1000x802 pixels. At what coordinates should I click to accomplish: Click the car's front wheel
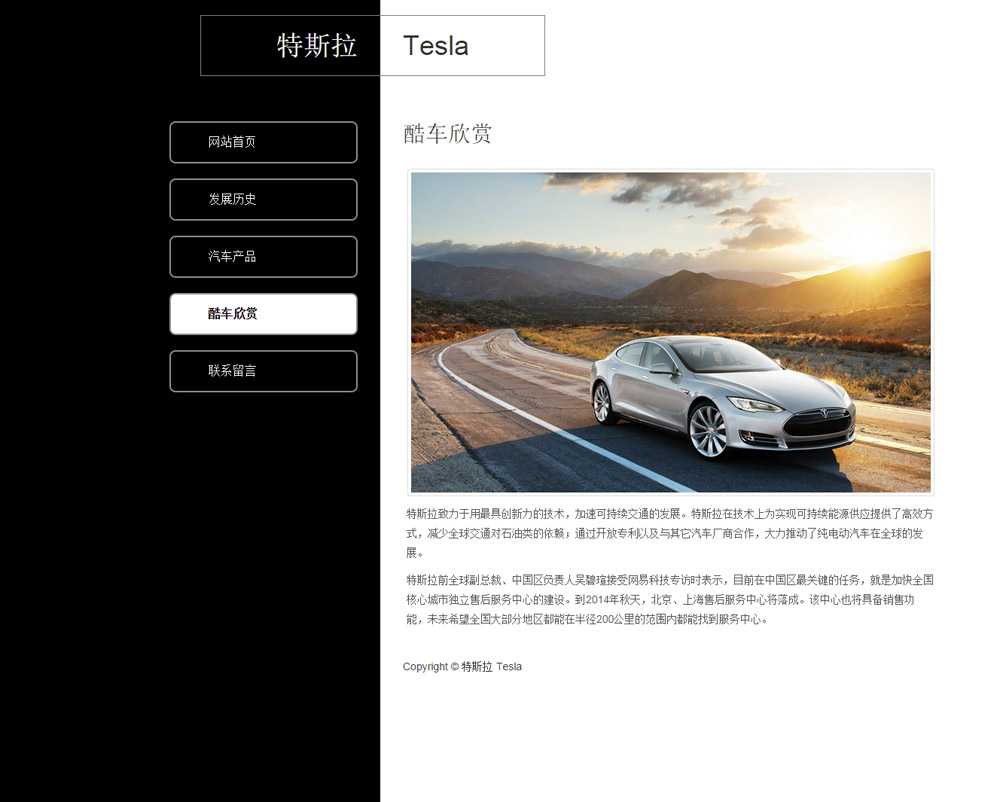click(x=708, y=432)
